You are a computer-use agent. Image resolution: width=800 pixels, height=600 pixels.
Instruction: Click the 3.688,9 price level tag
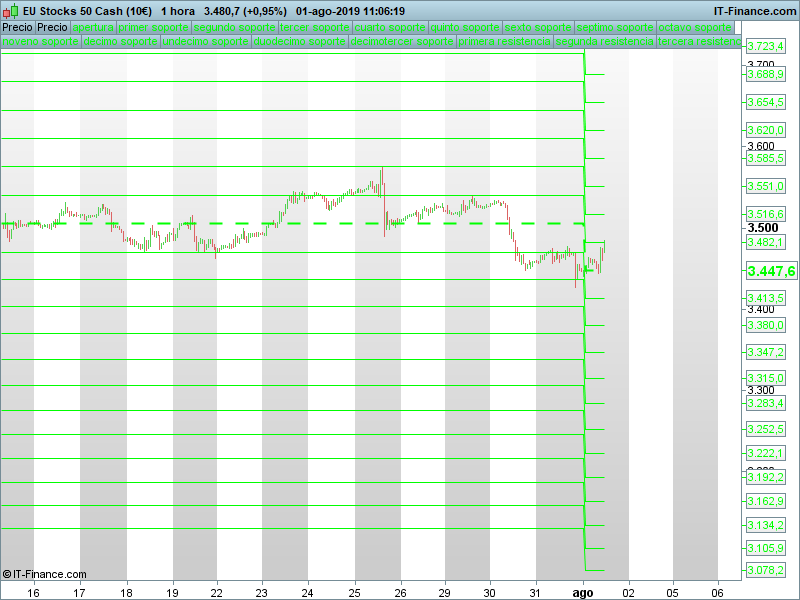coord(765,74)
